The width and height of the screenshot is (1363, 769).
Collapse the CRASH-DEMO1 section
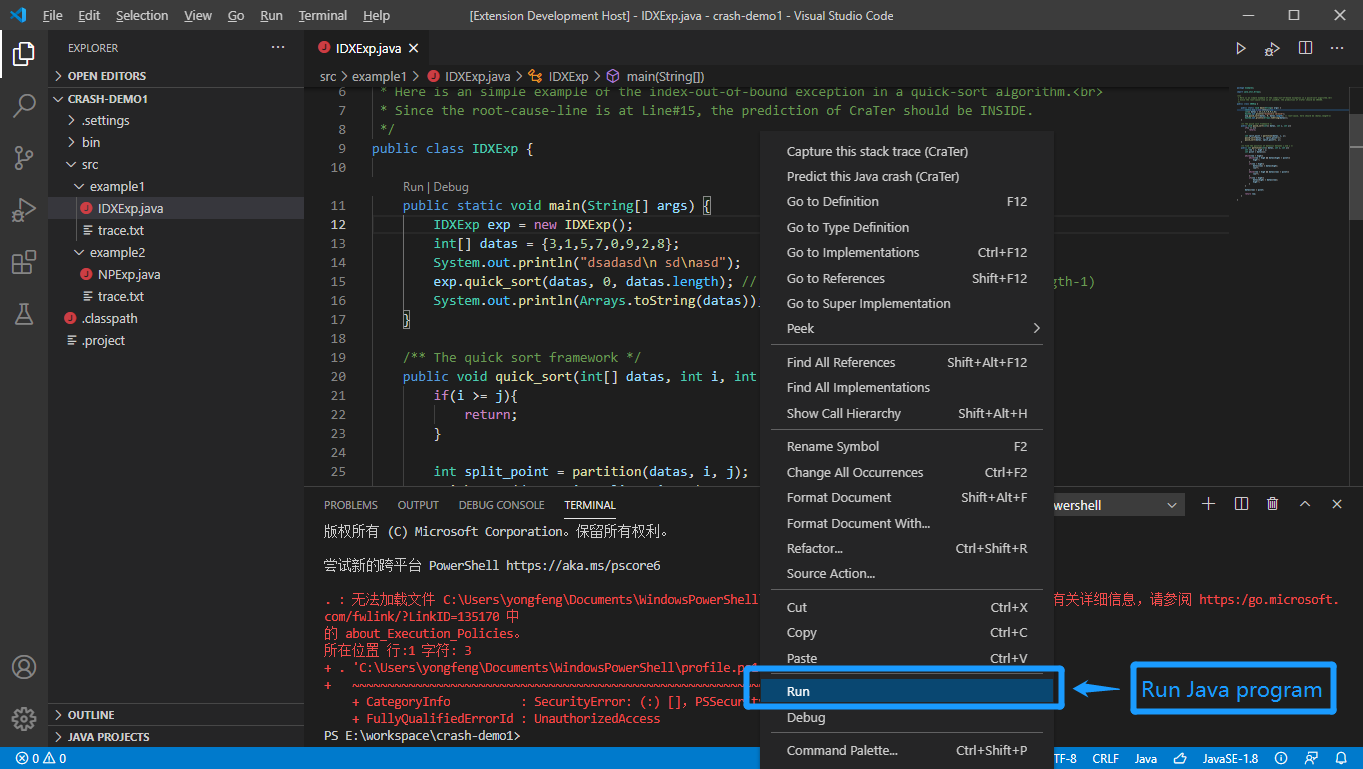click(x=176, y=99)
